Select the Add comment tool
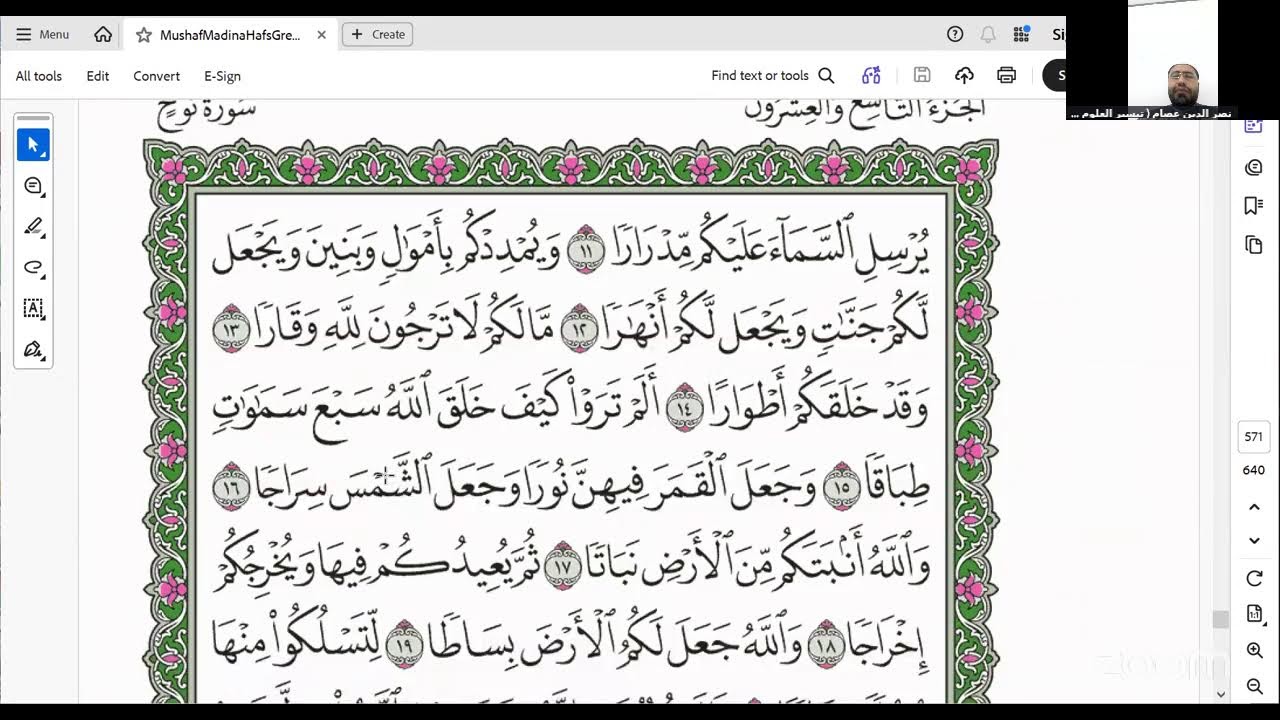The height and width of the screenshot is (720, 1280). [x=33, y=186]
